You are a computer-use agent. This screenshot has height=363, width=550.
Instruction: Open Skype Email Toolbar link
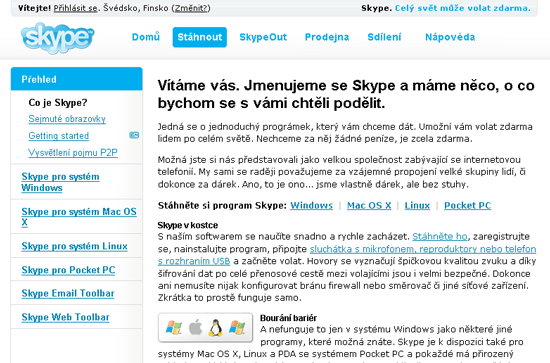[x=68, y=293]
